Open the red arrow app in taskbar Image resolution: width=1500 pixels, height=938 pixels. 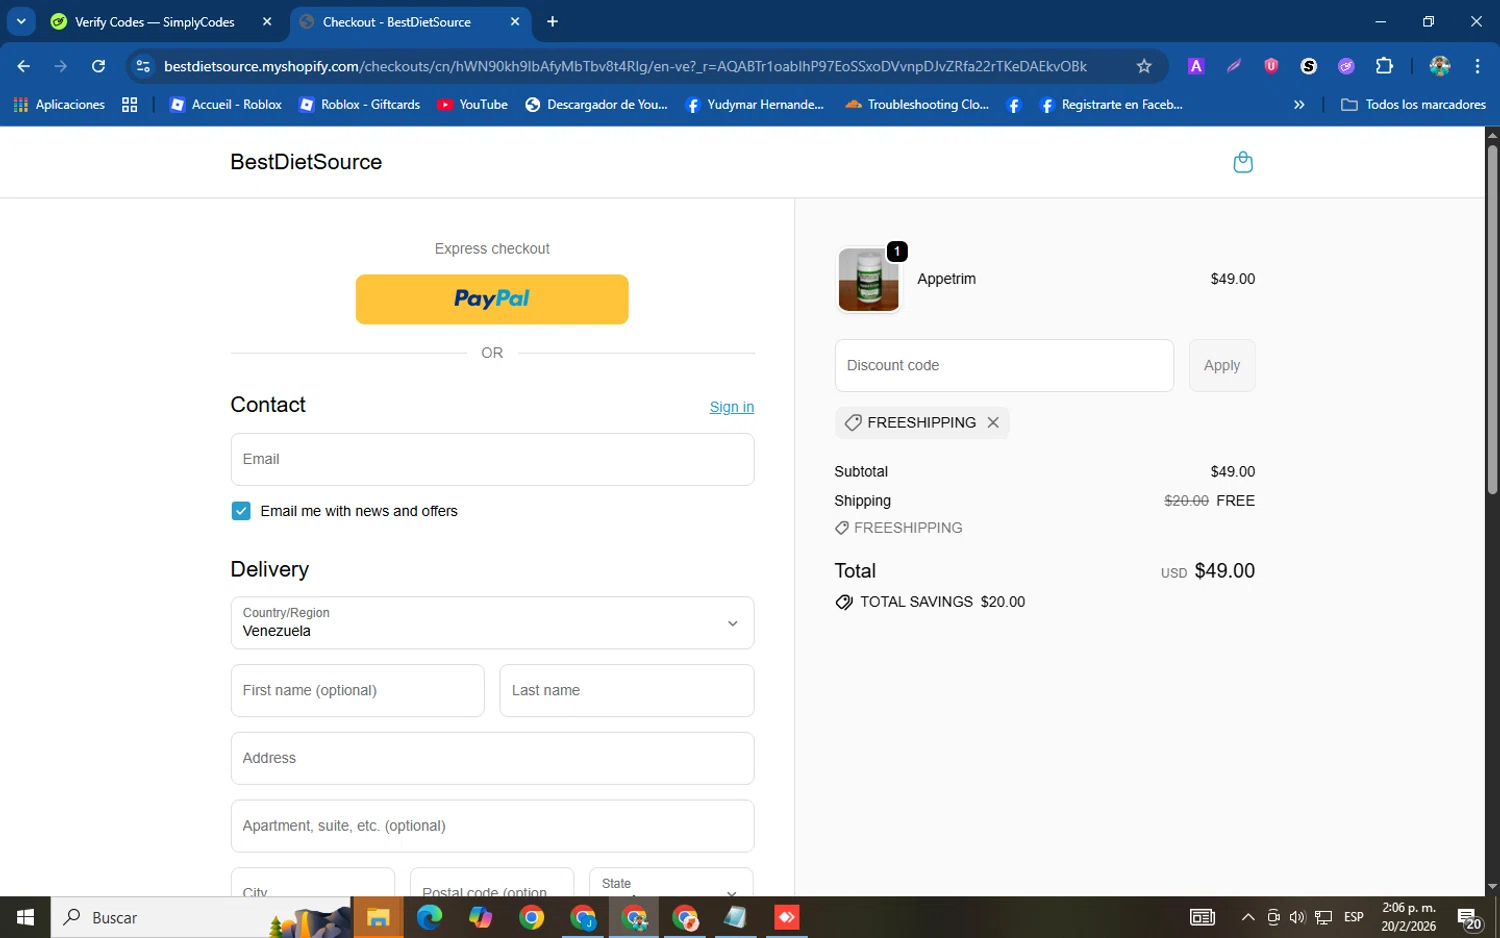point(787,917)
